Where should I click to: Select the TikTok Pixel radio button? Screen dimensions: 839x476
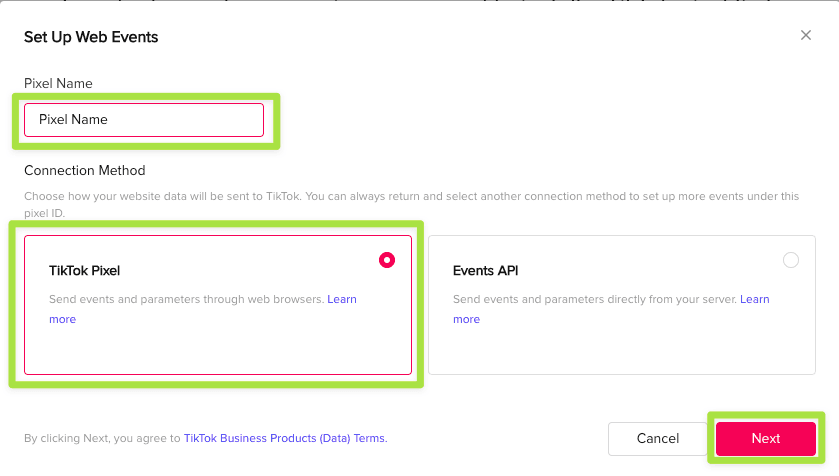pos(387,260)
